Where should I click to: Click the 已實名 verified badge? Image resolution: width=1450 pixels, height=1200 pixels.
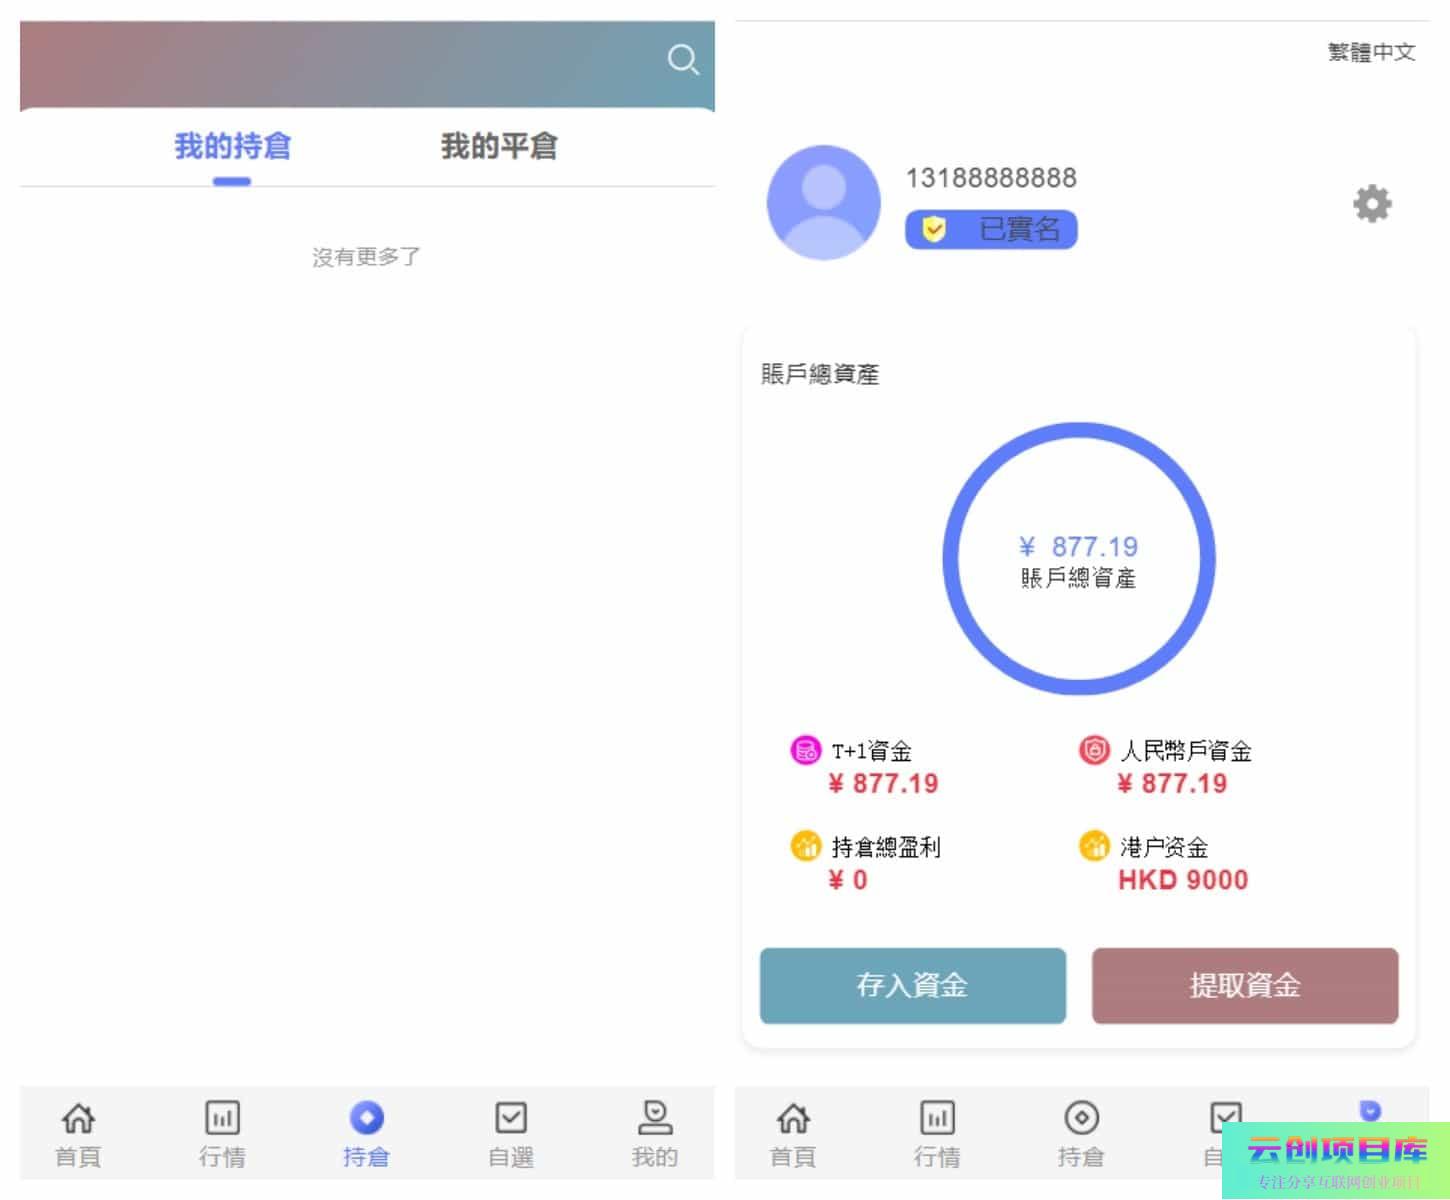coord(991,230)
